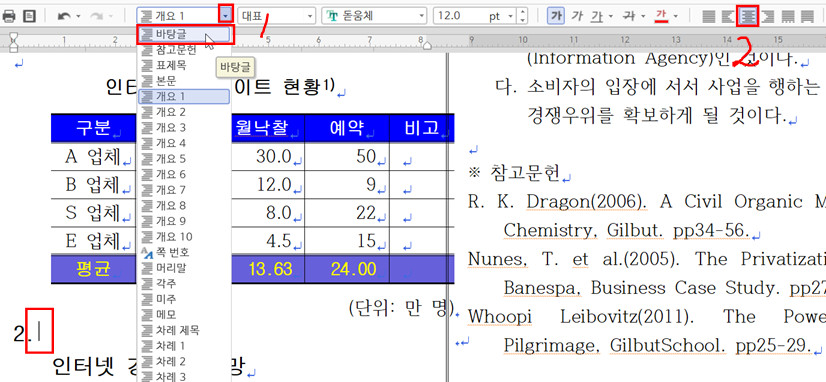Select 개요 10 style

point(184,237)
